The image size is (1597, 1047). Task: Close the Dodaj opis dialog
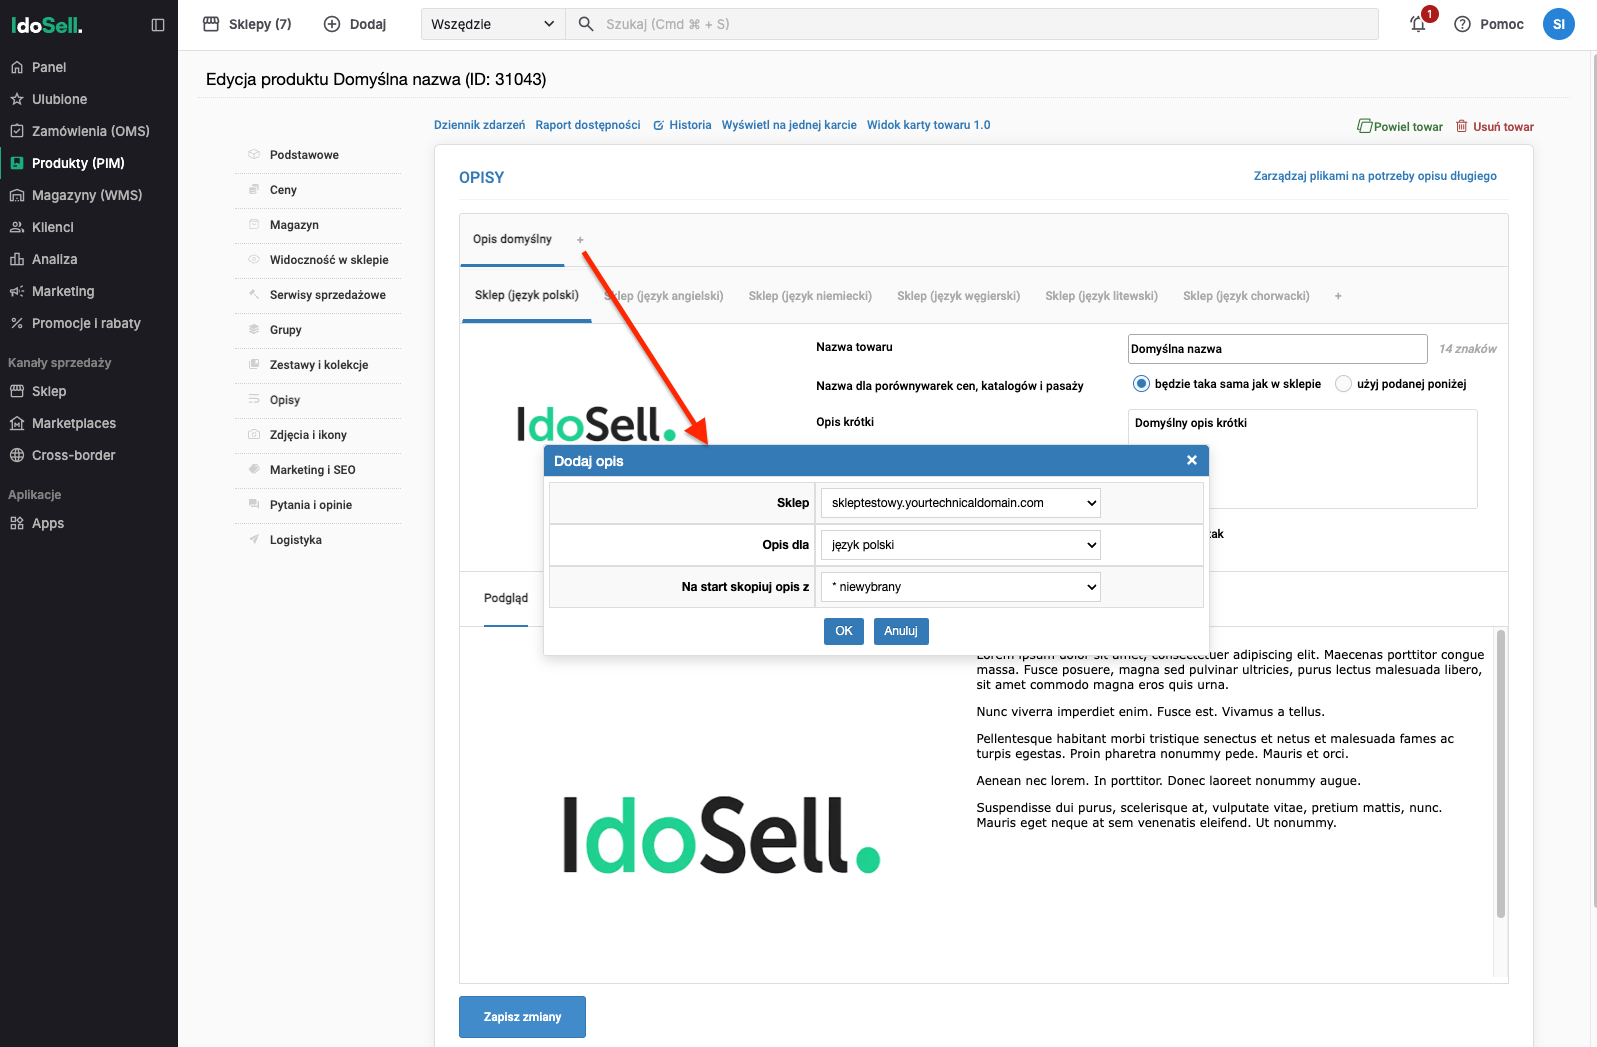pos(1191,460)
